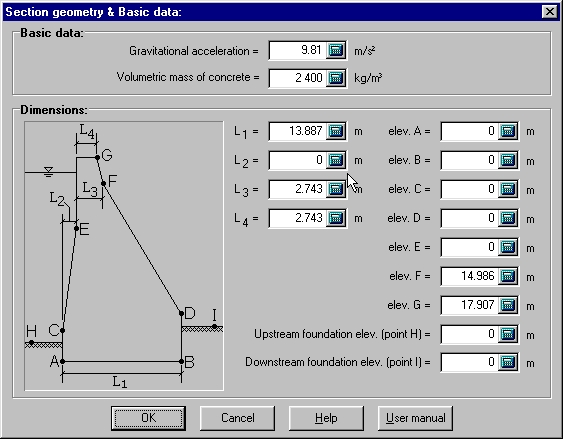Click the OK button
Viewport: 563px width, 439px height.
(x=148, y=418)
